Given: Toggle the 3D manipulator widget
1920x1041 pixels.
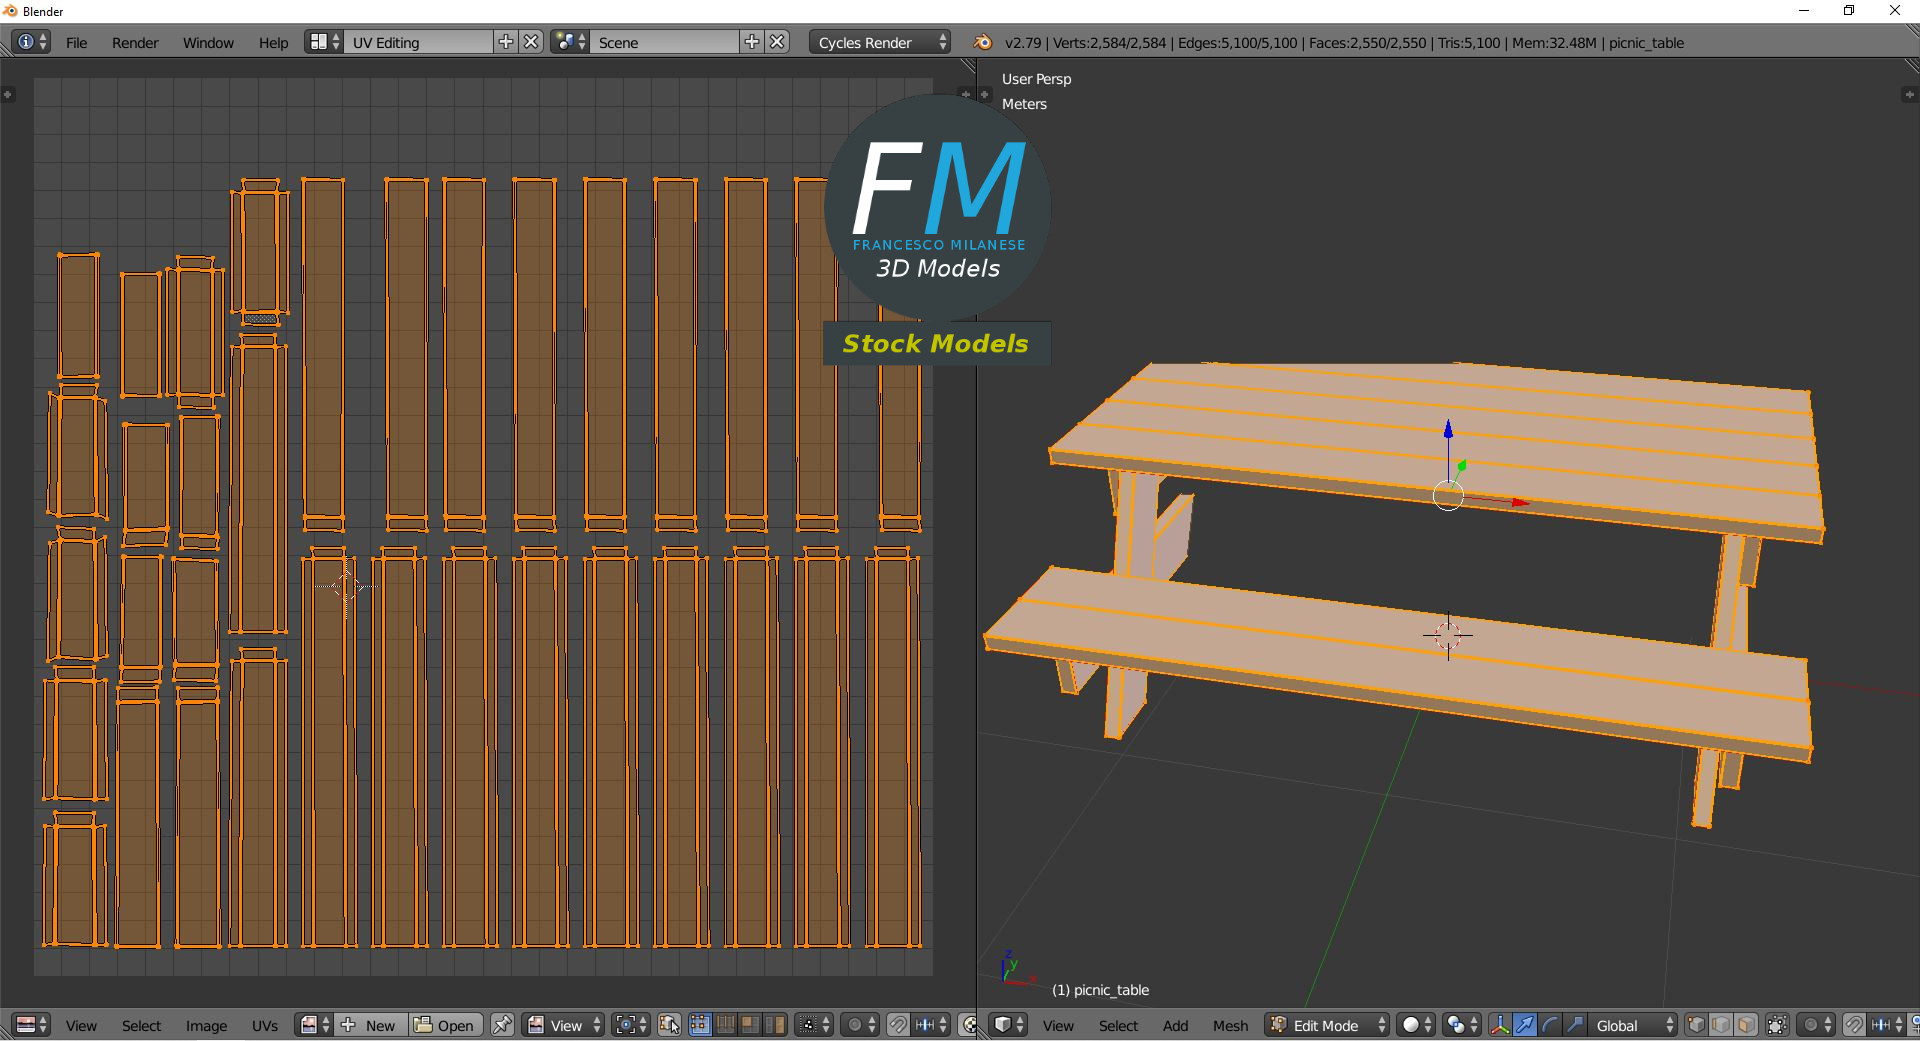Looking at the screenshot, I should pos(1499,1025).
